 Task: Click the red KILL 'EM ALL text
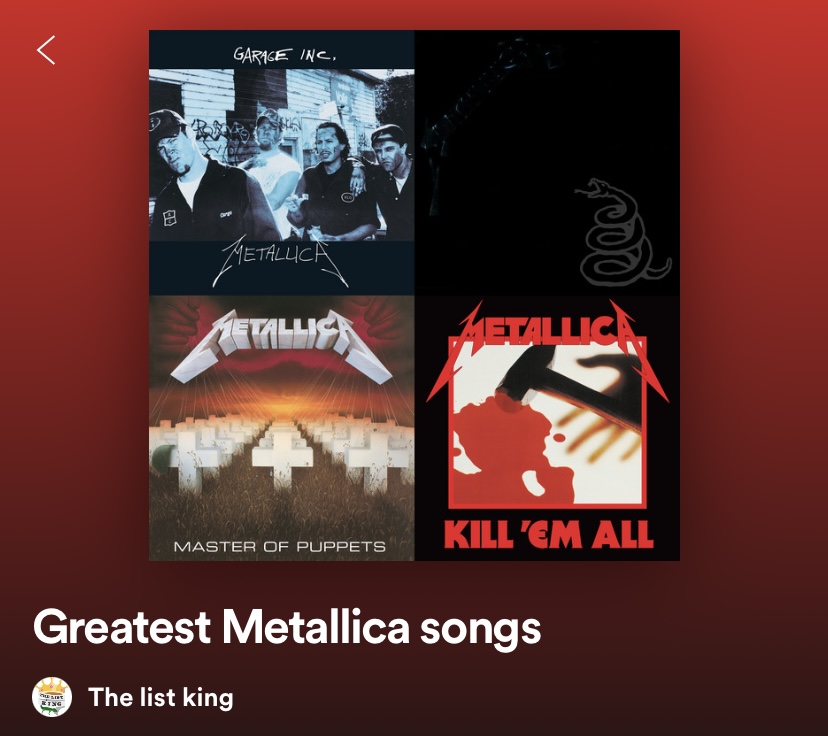[x=548, y=534]
